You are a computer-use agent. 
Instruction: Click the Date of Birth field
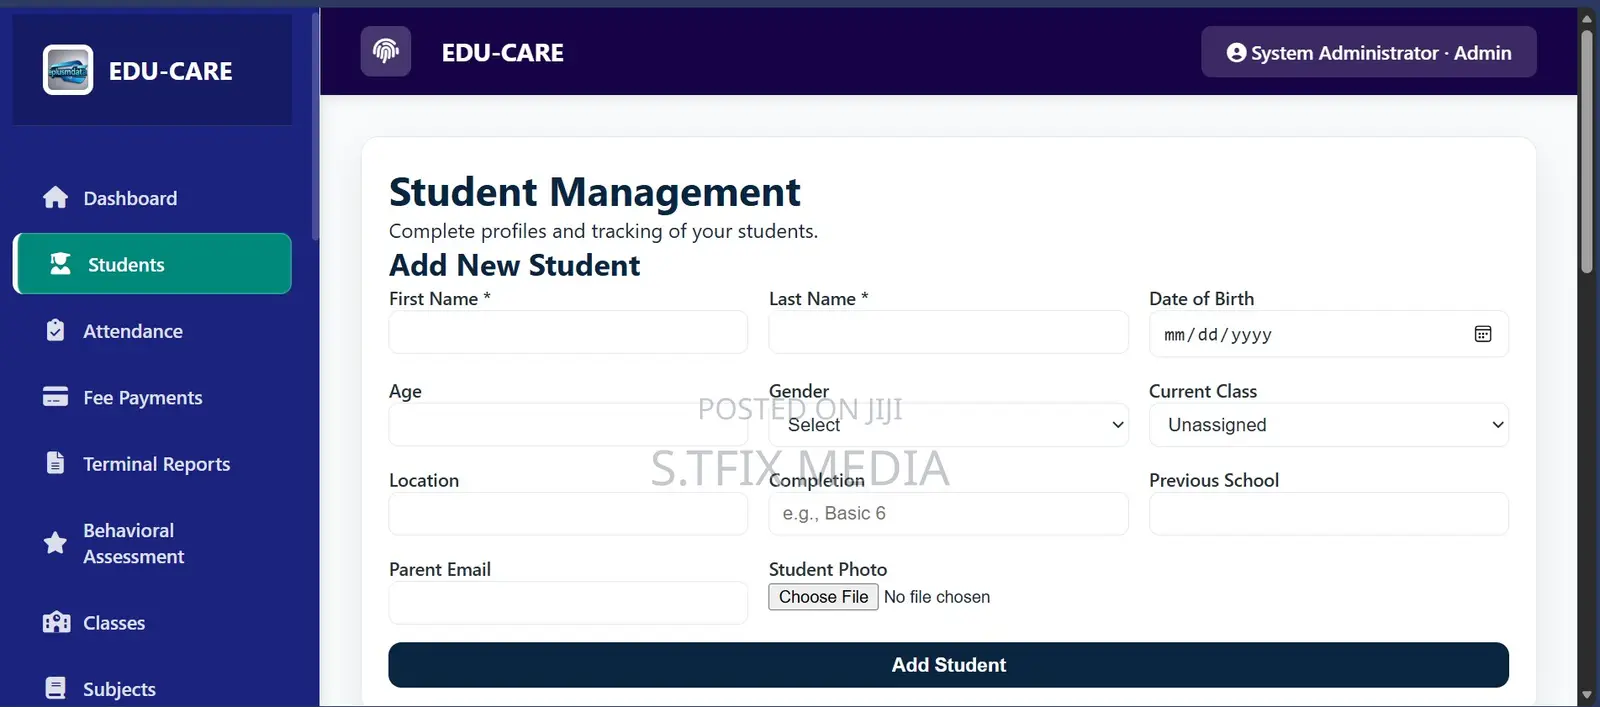[1328, 334]
